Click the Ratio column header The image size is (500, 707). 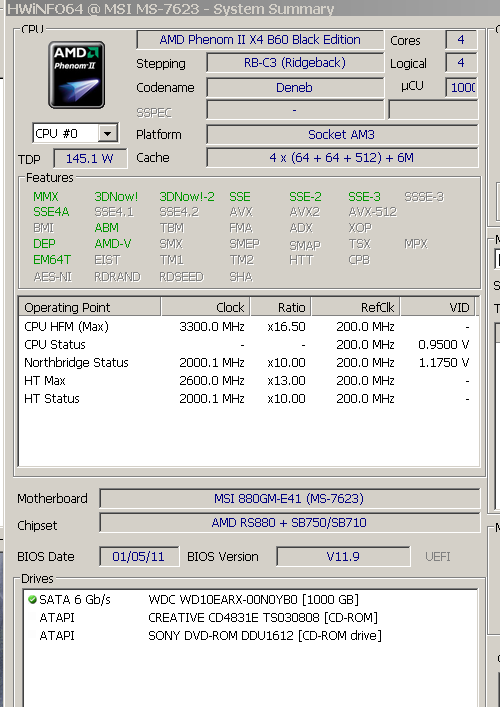[280, 308]
